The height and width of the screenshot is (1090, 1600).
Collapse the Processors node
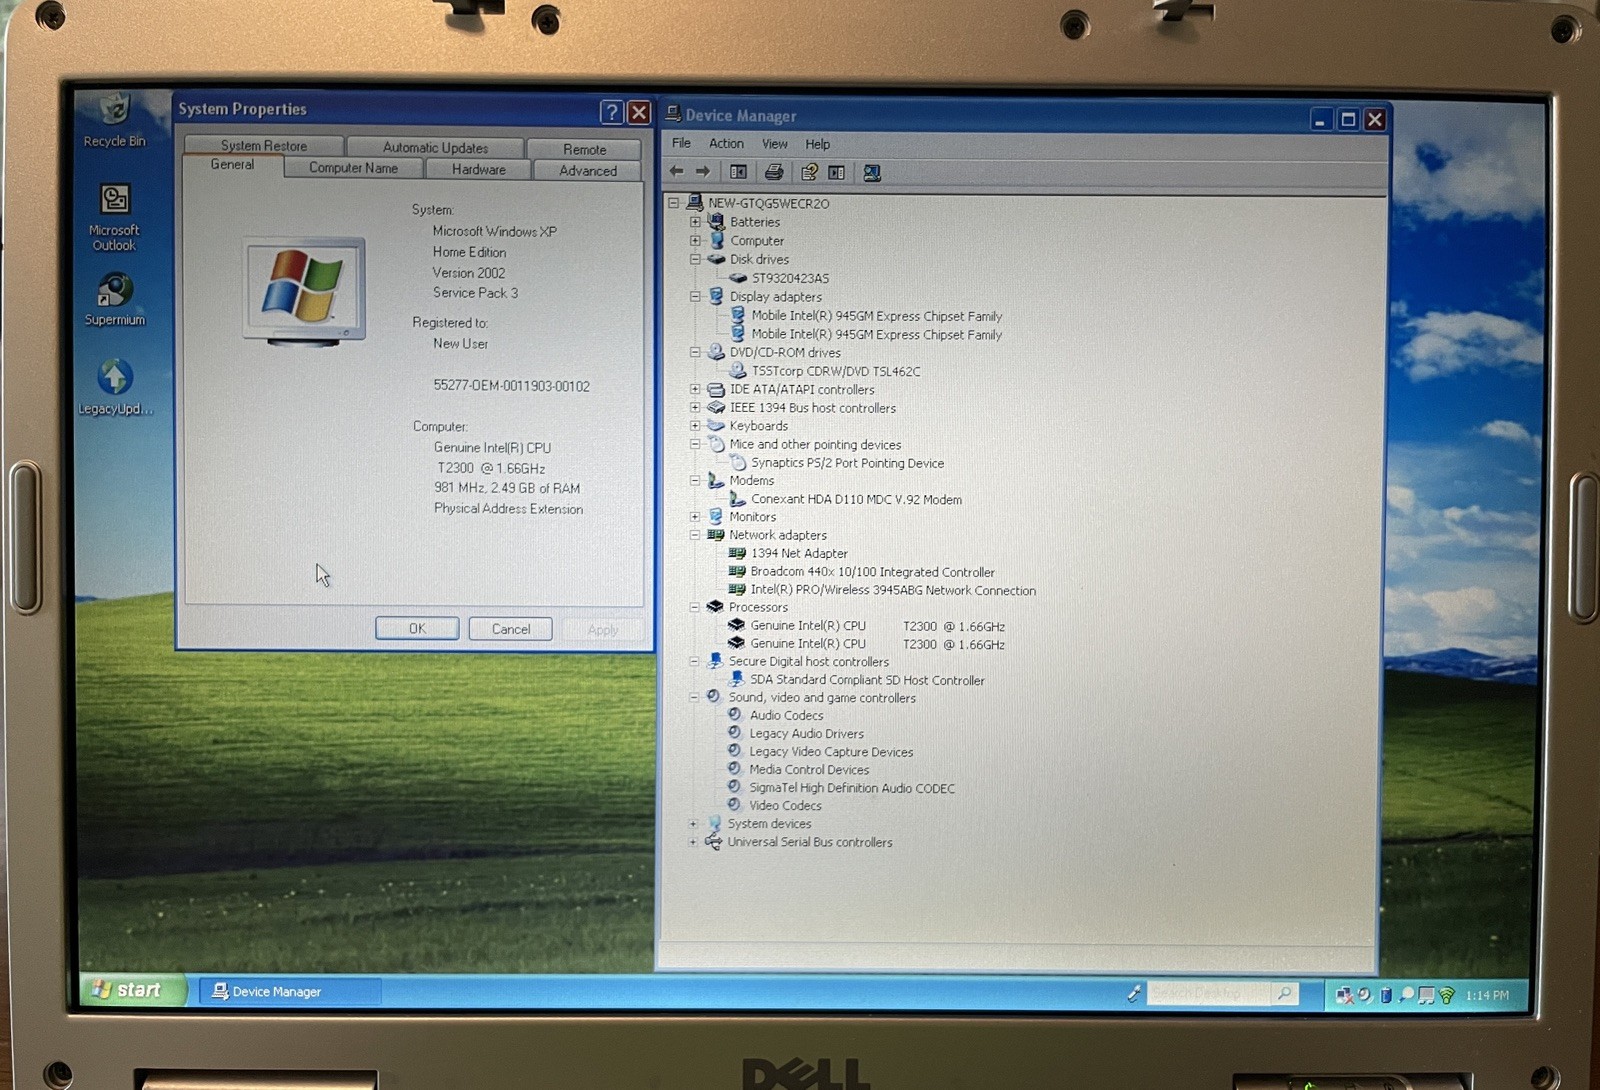click(694, 607)
